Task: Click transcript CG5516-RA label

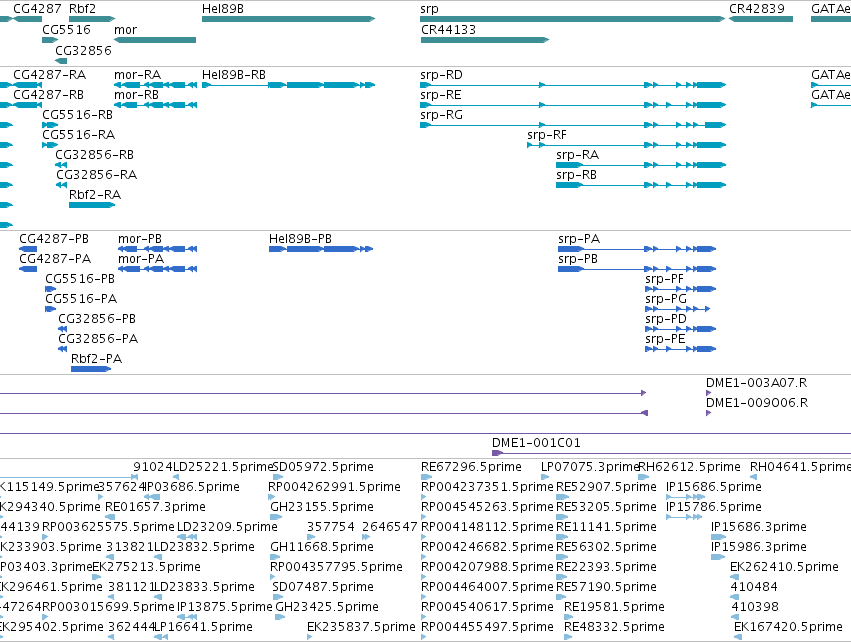Action: pos(79,135)
